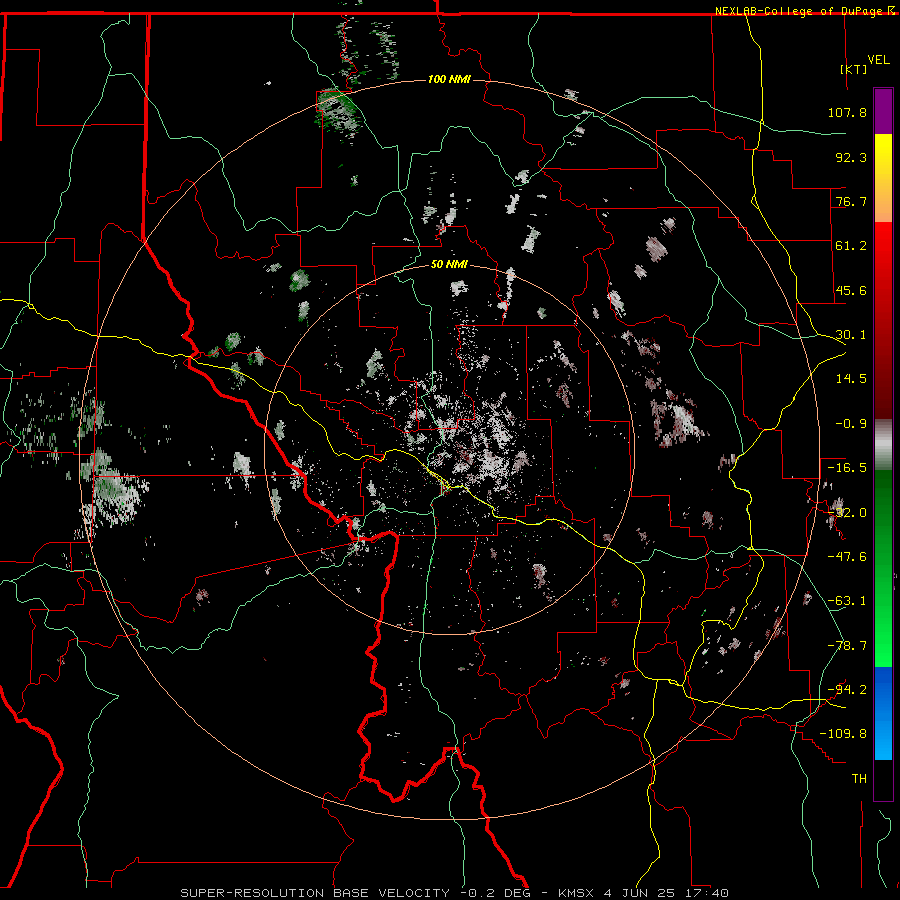900x900 pixels.
Task: Select the KMSX station identifier
Action: [577, 893]
